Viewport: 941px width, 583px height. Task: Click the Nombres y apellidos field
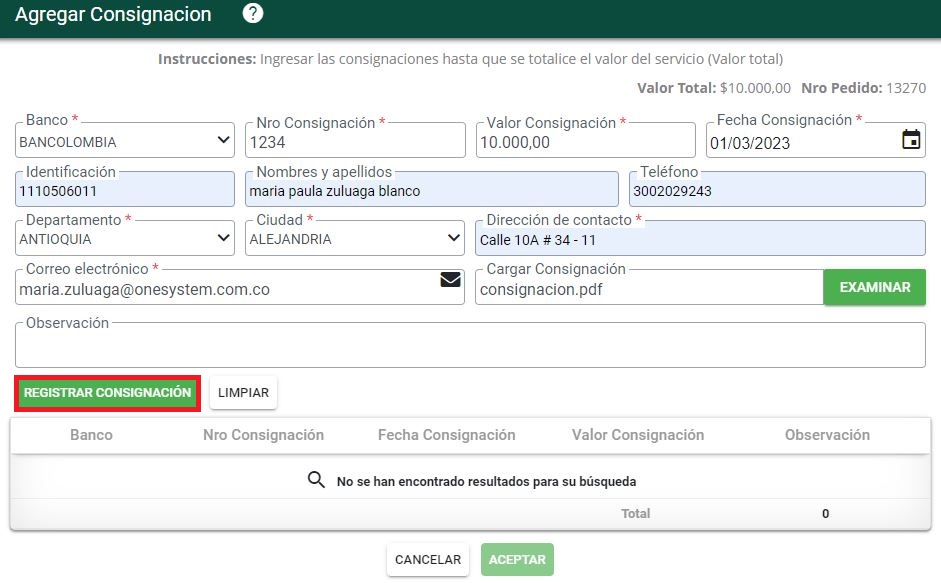[x=431, y=189]
